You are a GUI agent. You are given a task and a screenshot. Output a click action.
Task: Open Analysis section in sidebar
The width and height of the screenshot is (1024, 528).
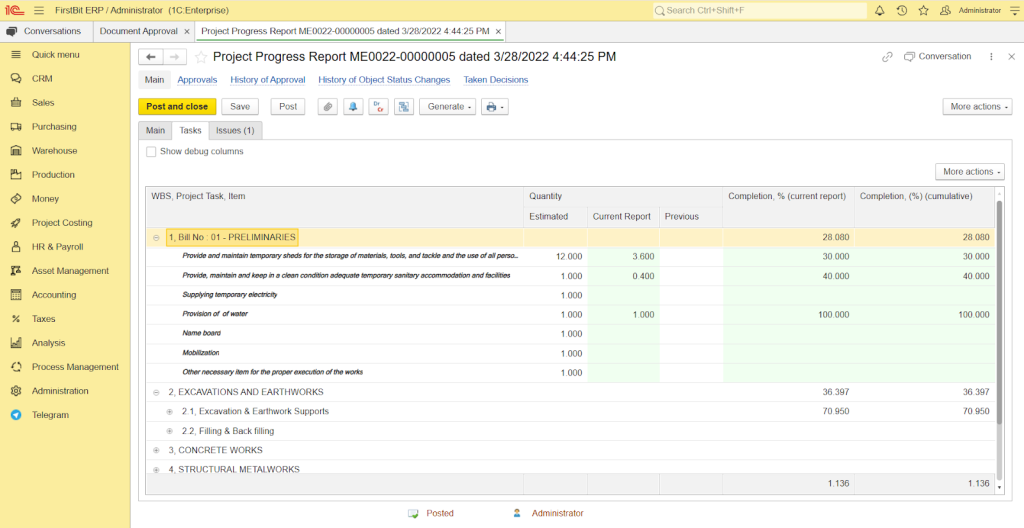click(48, 343)
